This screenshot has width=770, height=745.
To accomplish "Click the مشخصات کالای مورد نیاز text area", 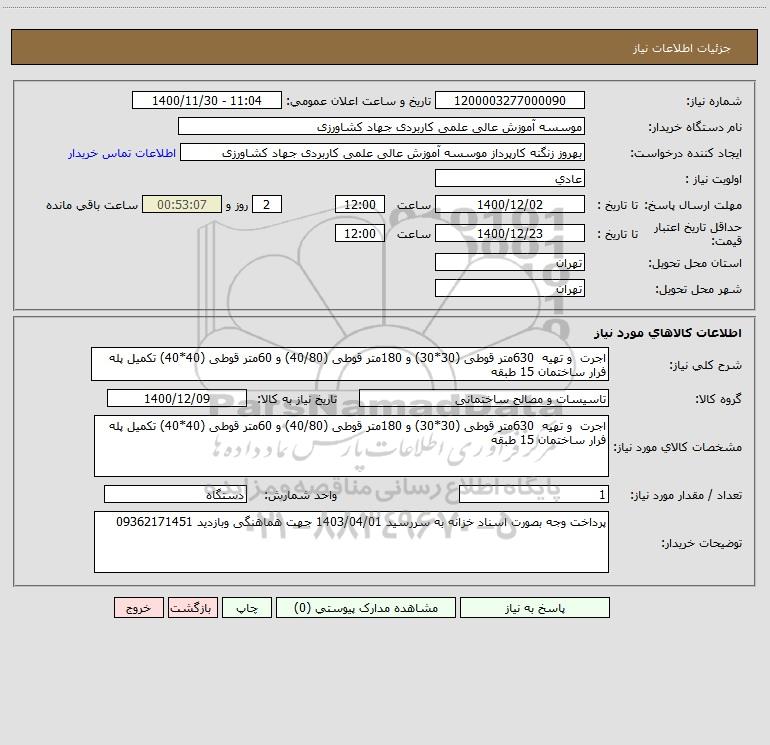I will (x=351, y=446).
